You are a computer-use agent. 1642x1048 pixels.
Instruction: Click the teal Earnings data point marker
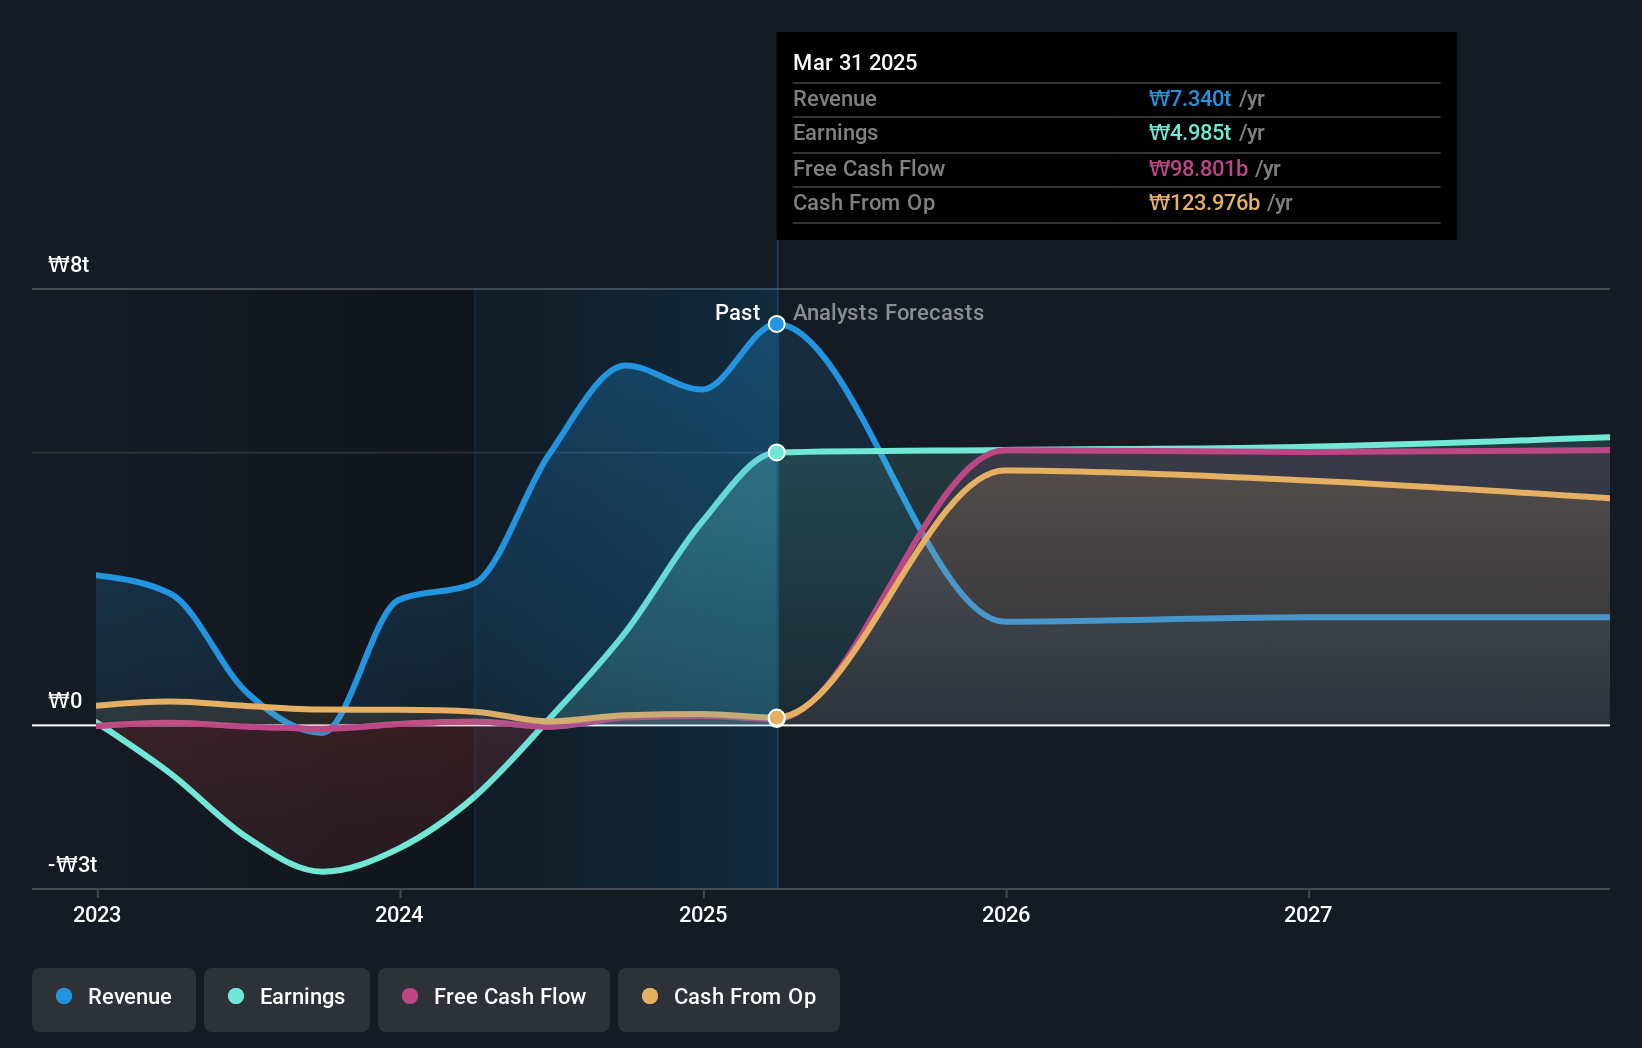pos(777,453)
